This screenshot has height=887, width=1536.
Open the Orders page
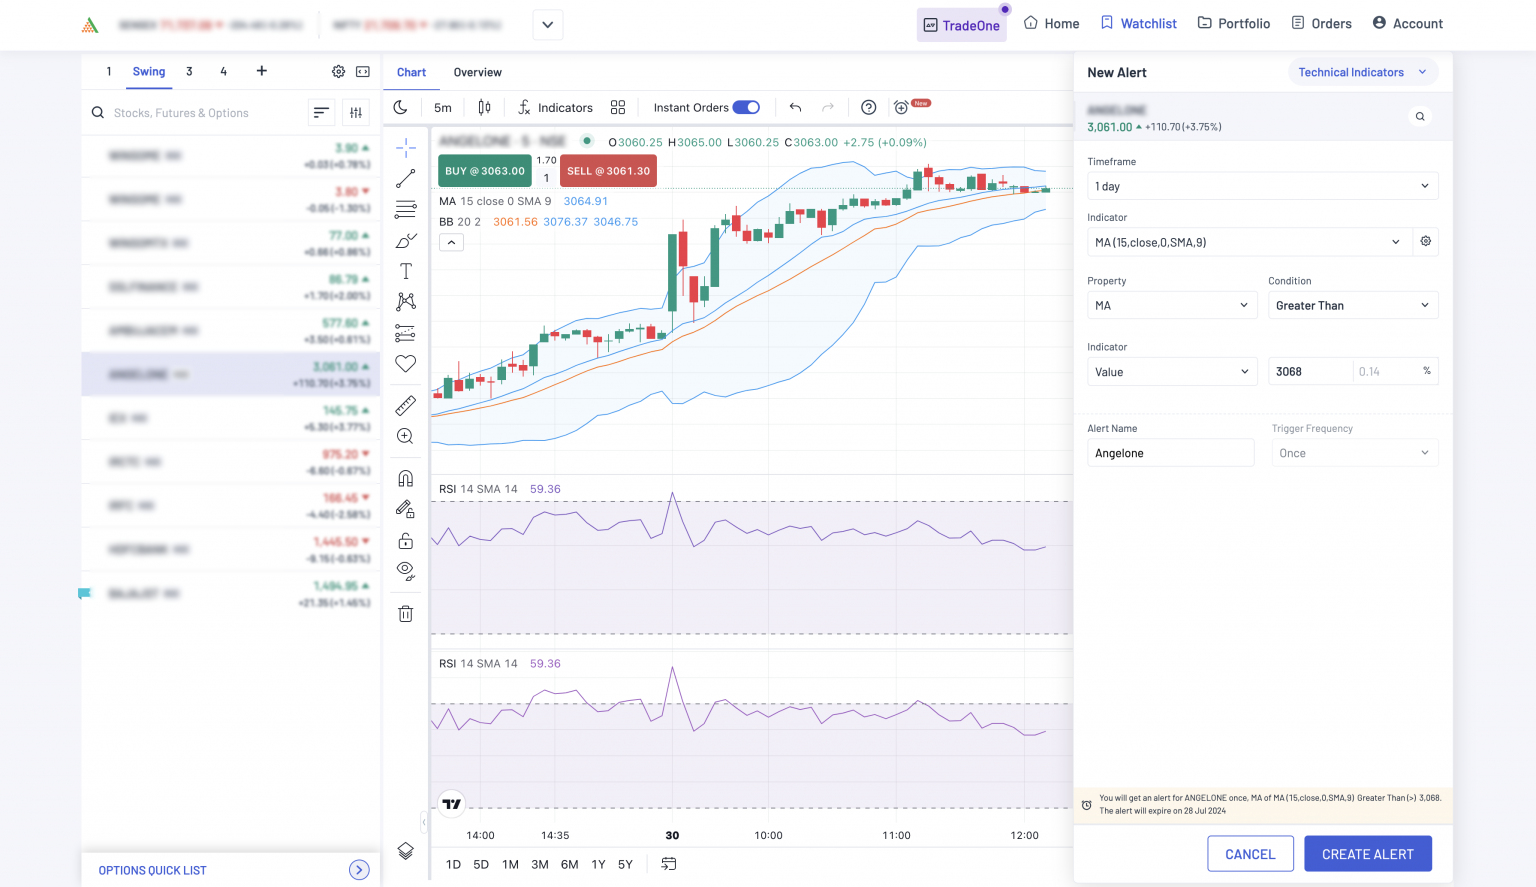[1321, 24]
